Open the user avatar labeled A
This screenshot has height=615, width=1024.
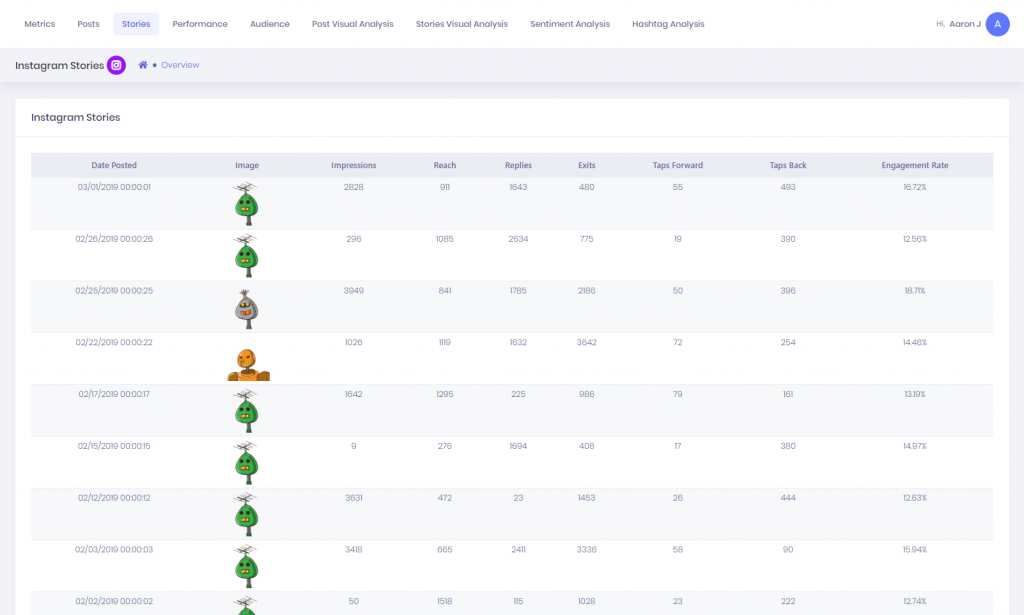pos(997,24)
